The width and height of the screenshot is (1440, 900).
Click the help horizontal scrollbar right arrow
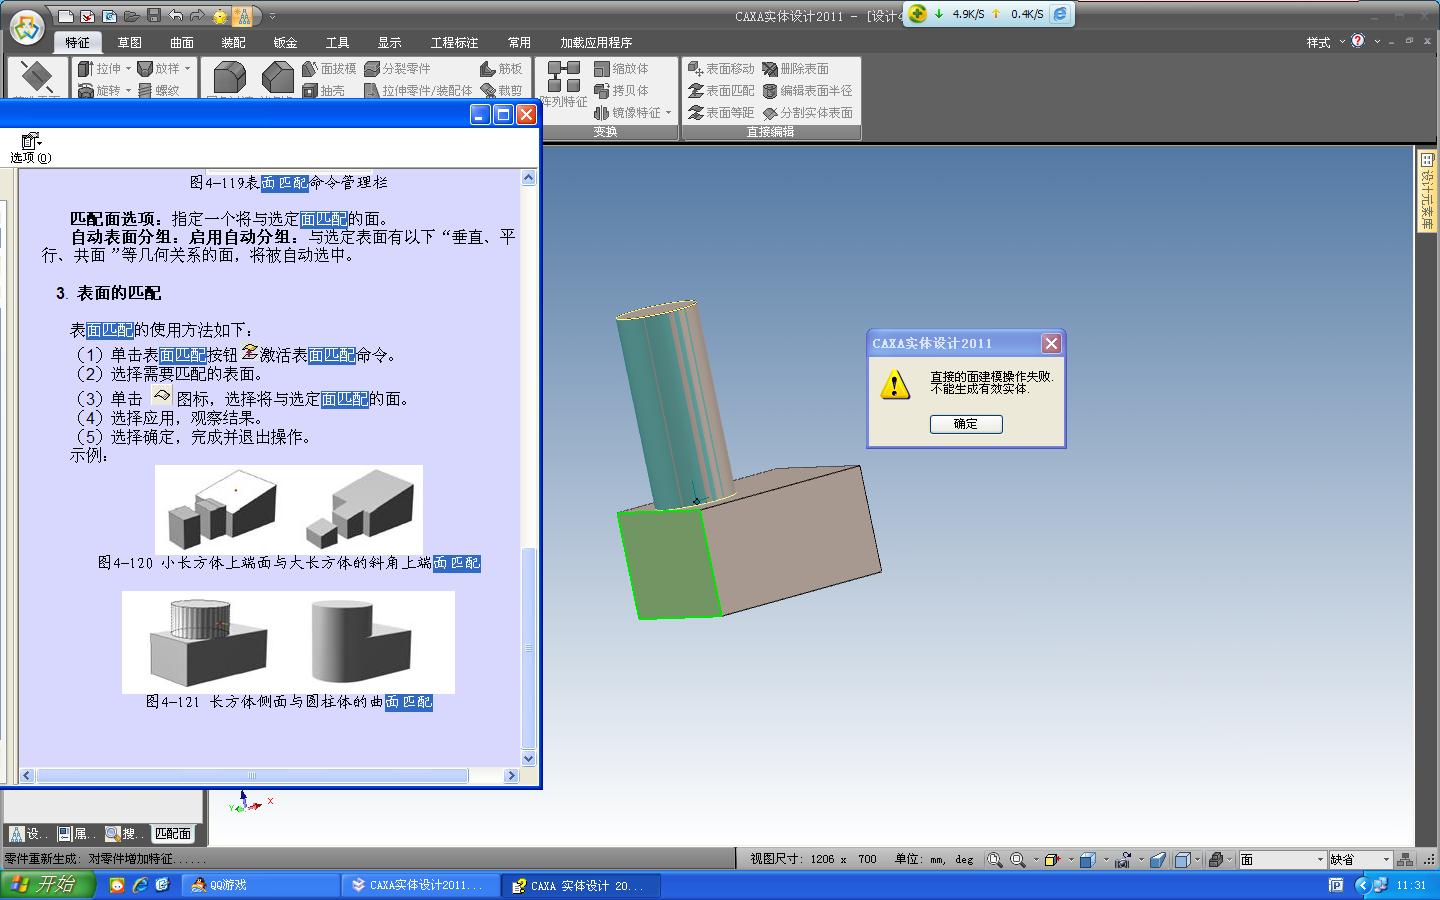point(511,775)
